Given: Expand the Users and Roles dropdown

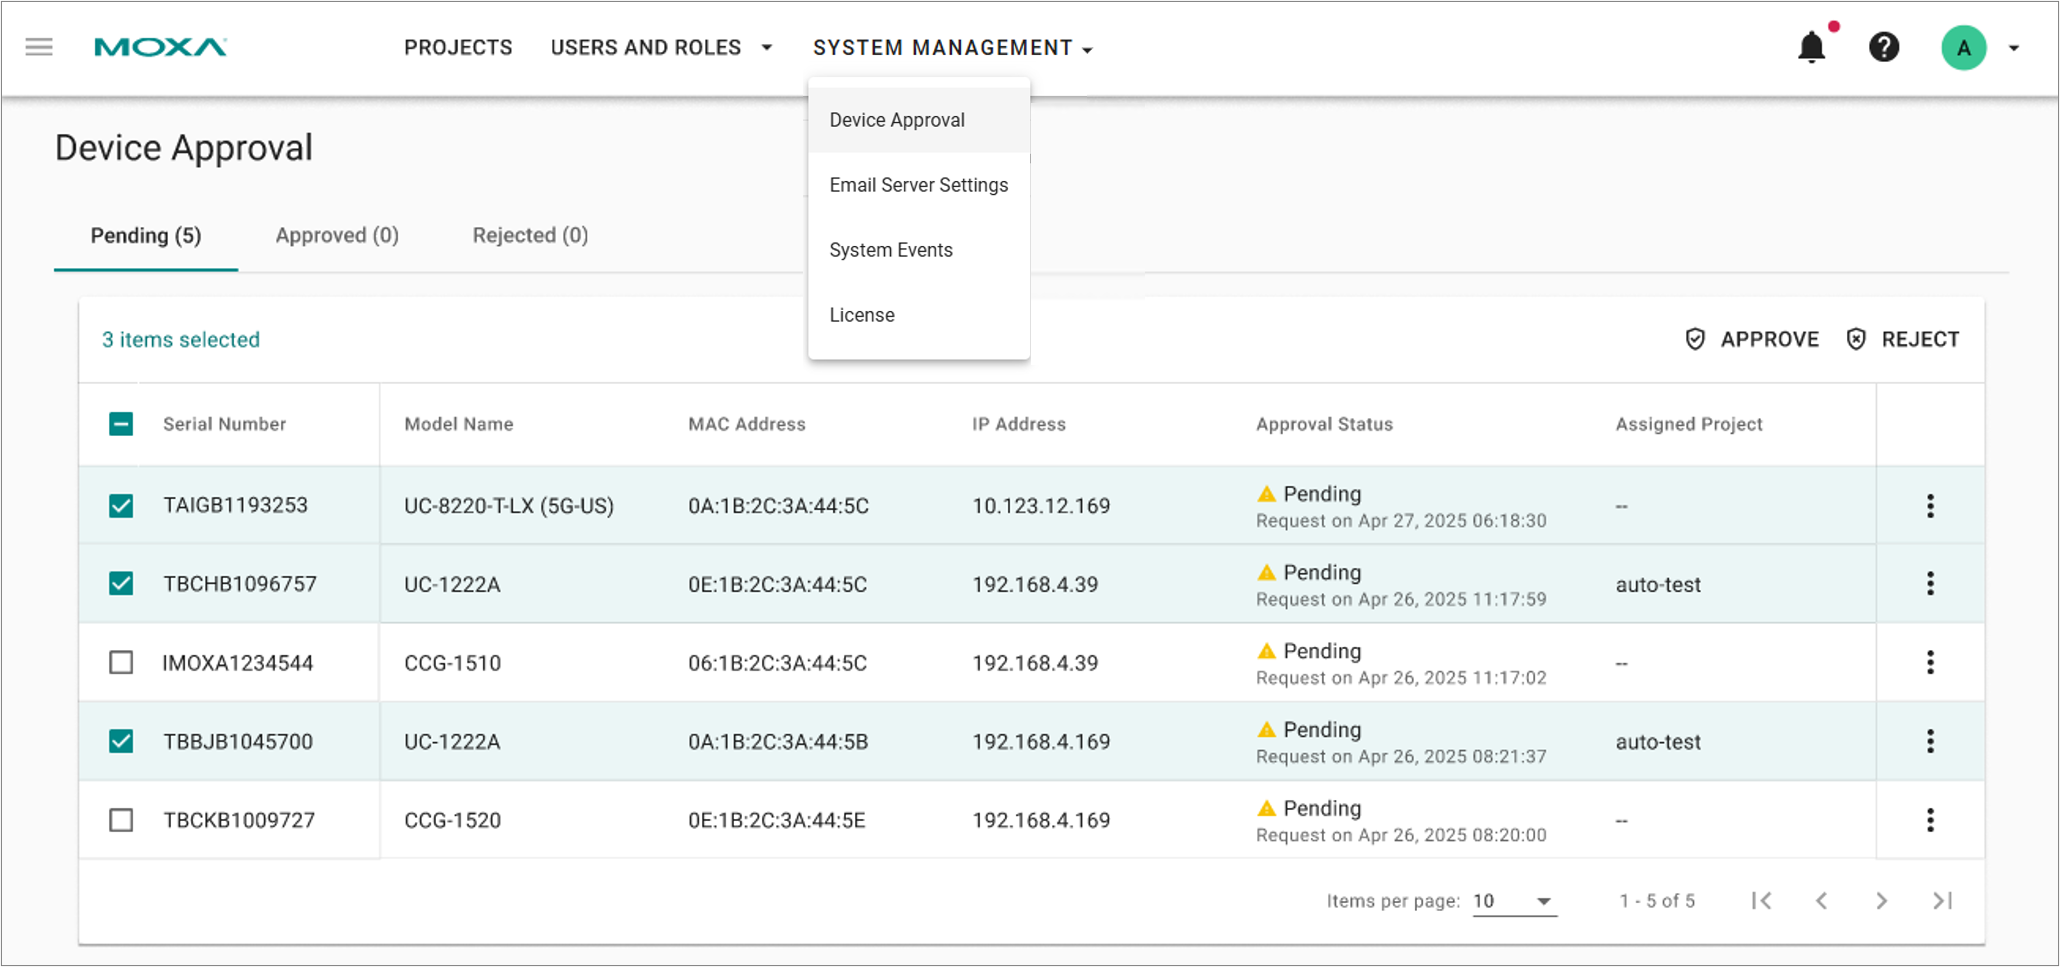Looking at the screenshot, I should pos(661,48).
